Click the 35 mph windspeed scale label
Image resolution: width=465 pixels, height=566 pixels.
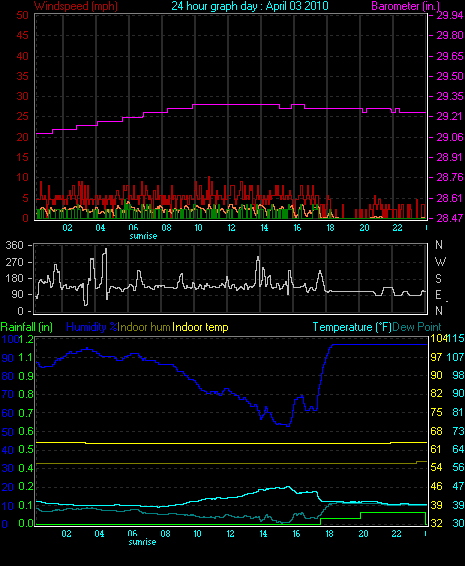tap(22, 76)
